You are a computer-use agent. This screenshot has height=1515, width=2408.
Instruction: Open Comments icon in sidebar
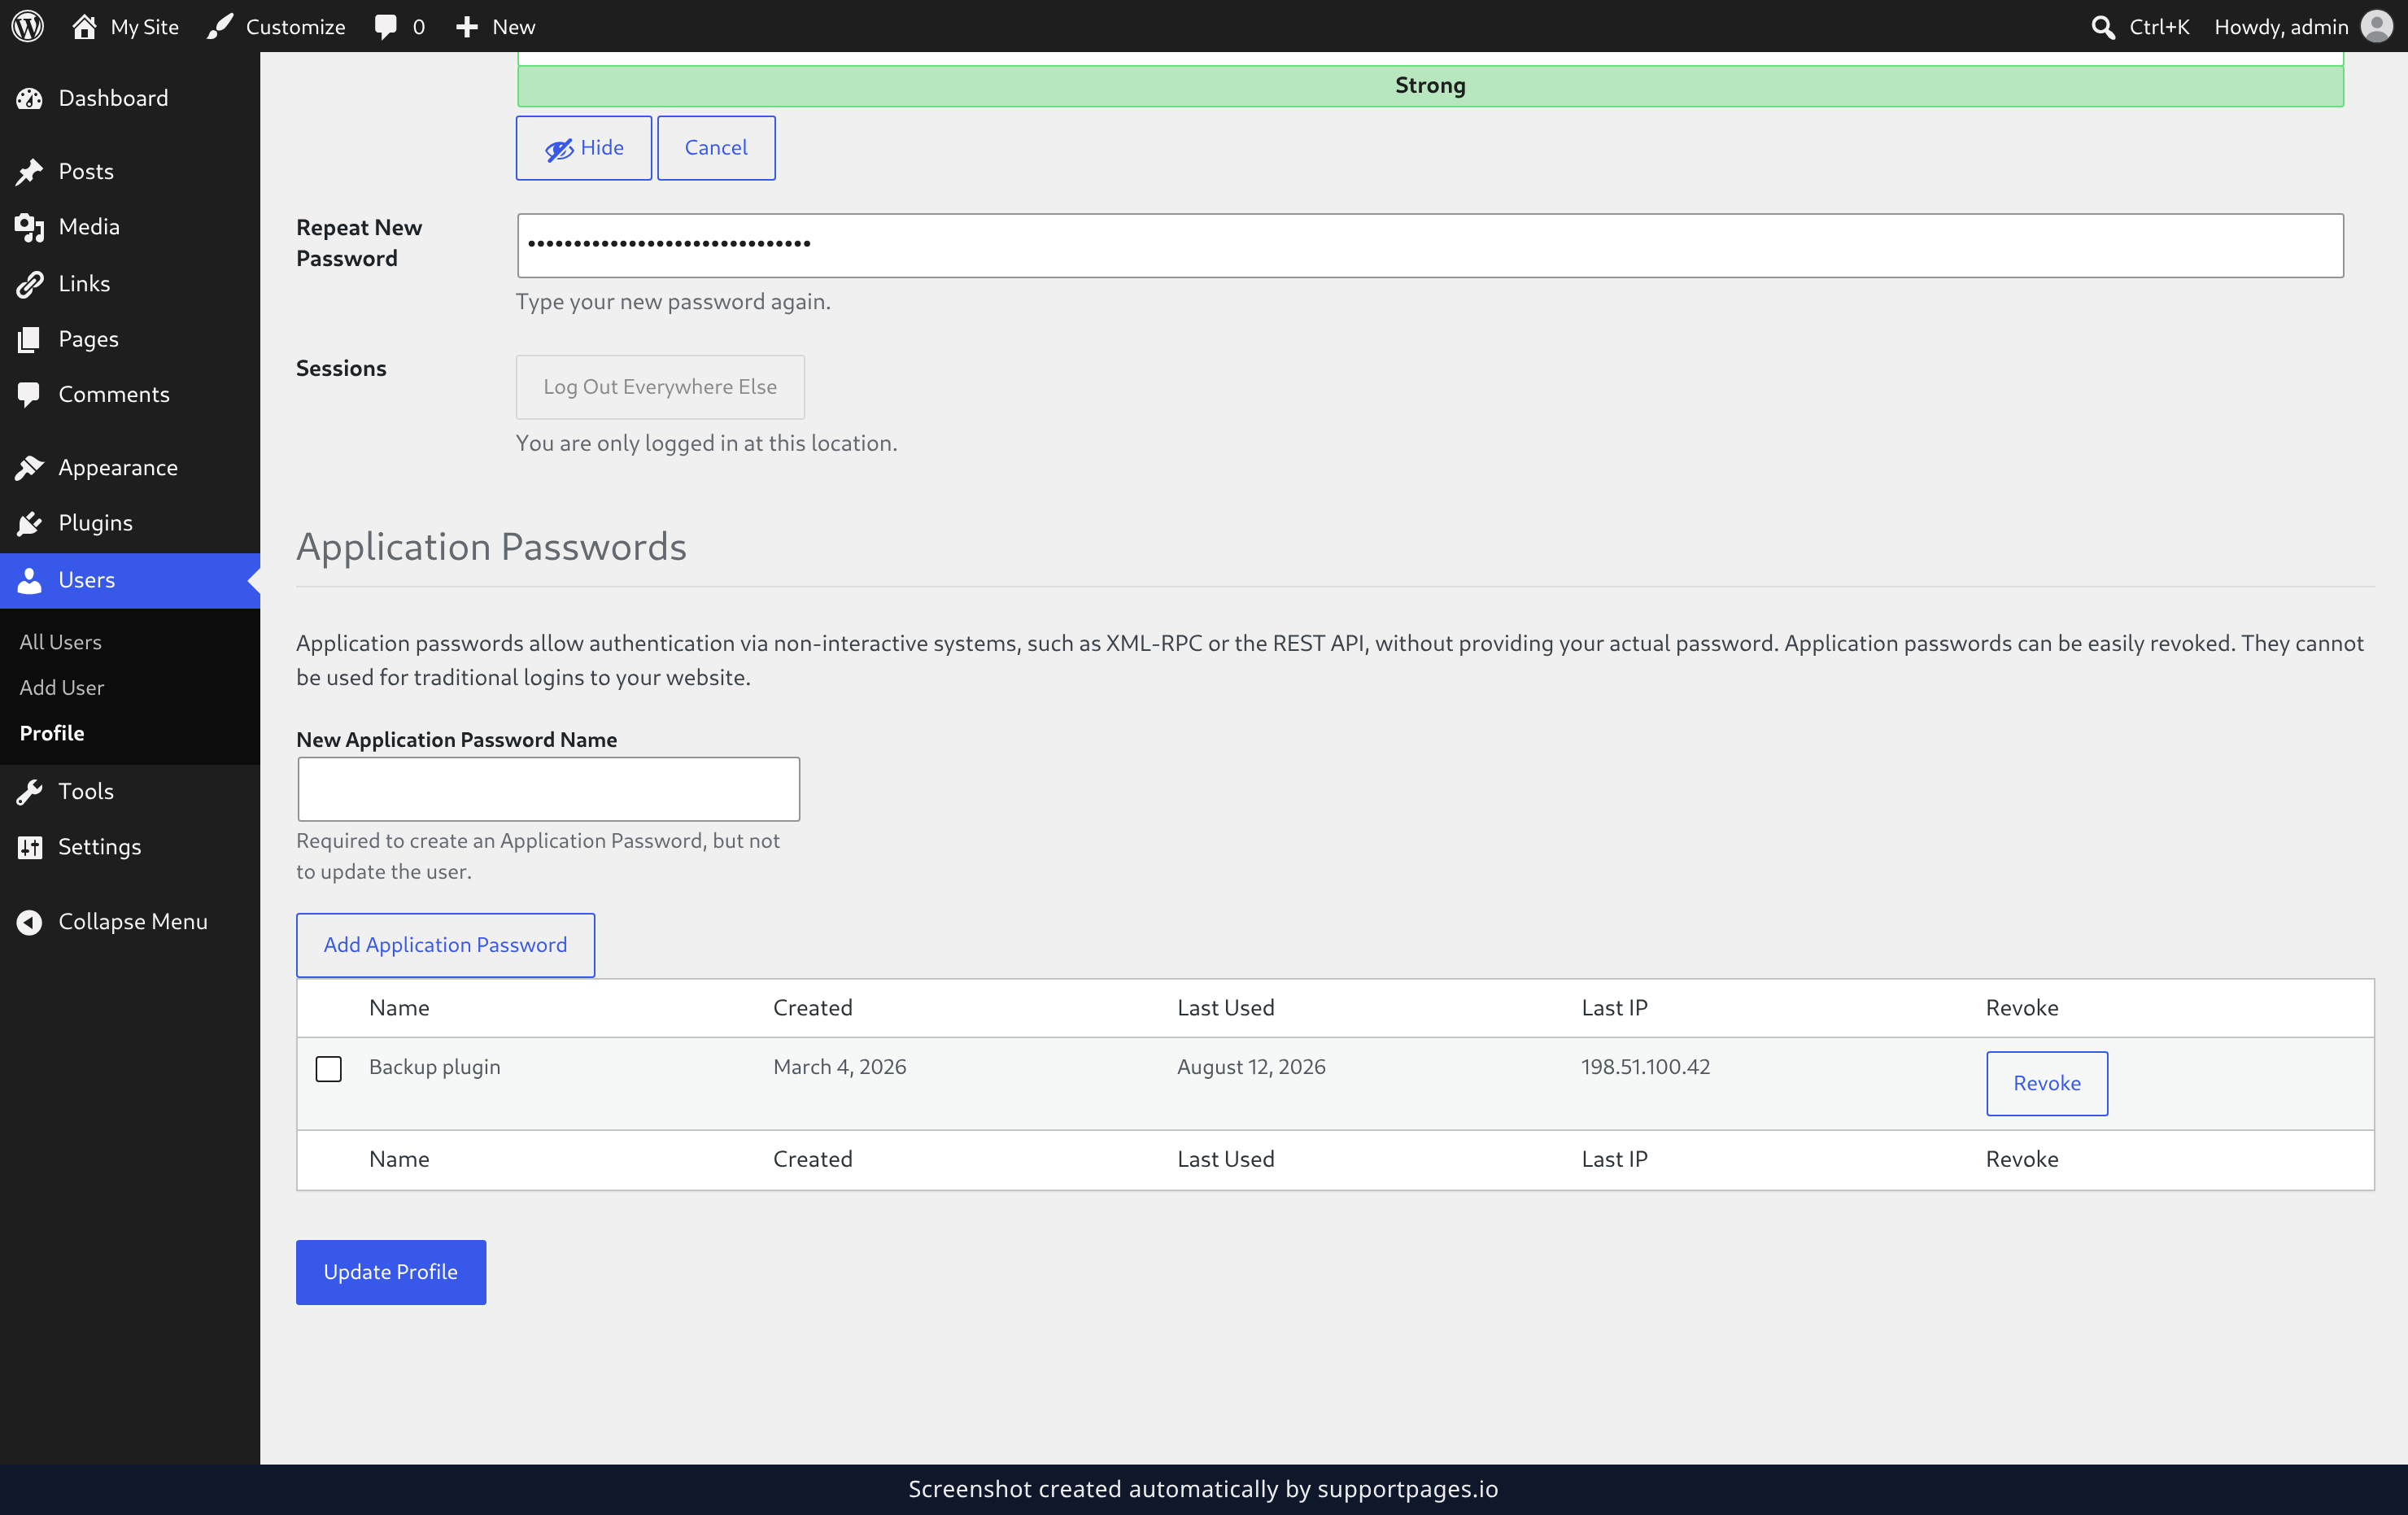click(30, 394)
